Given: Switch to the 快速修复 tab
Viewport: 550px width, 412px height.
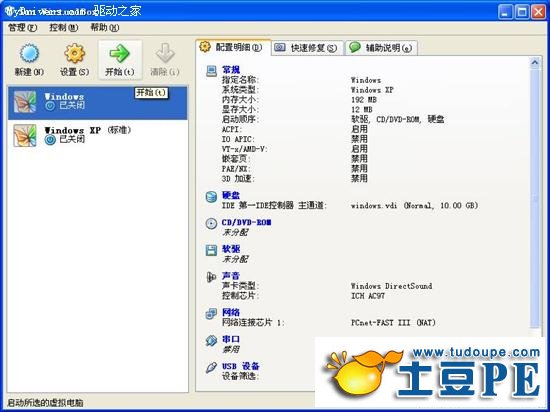Looking at the screenshot, I should [x=308, y=48].
